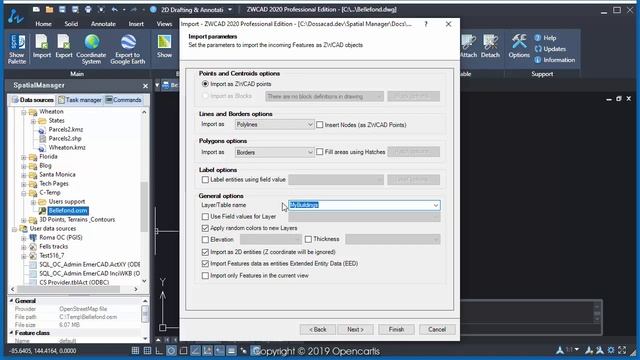The image size is (640, 360).
Task: Click the save quick-access icon
Action: point(62,9)
